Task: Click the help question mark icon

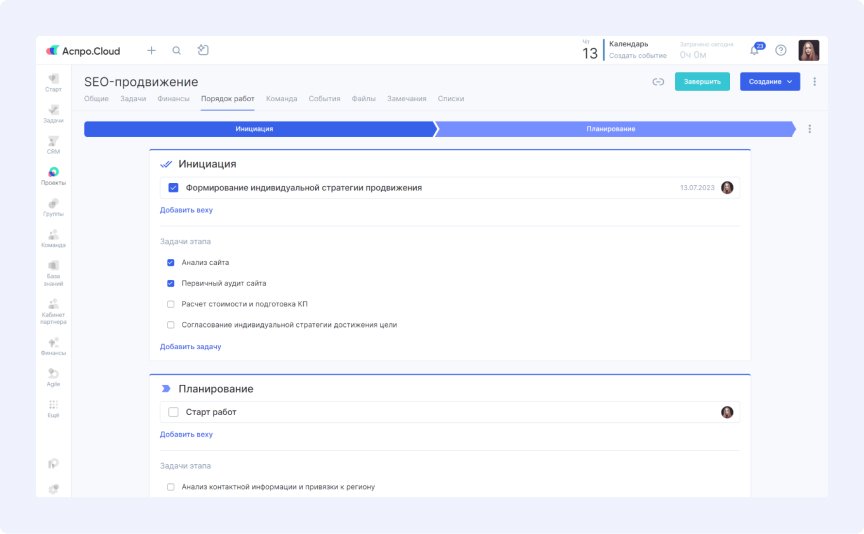Action: point(781,50)
